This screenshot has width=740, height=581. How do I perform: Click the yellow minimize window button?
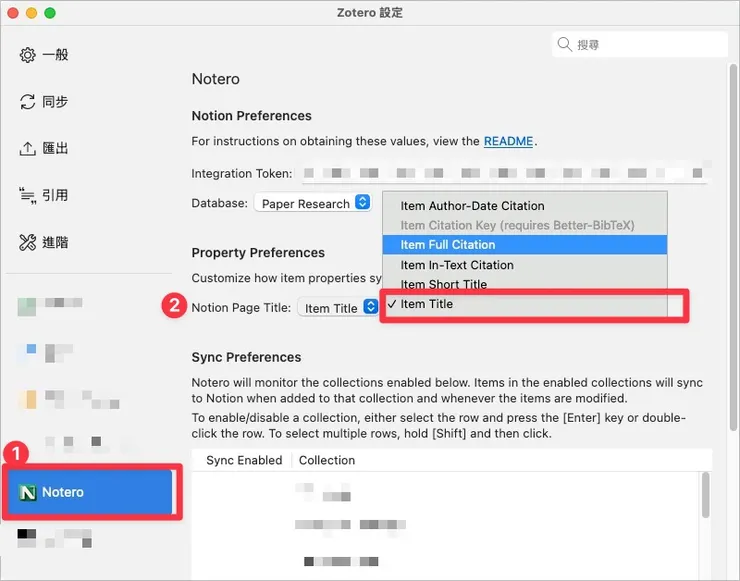click(x=32, y=13)
